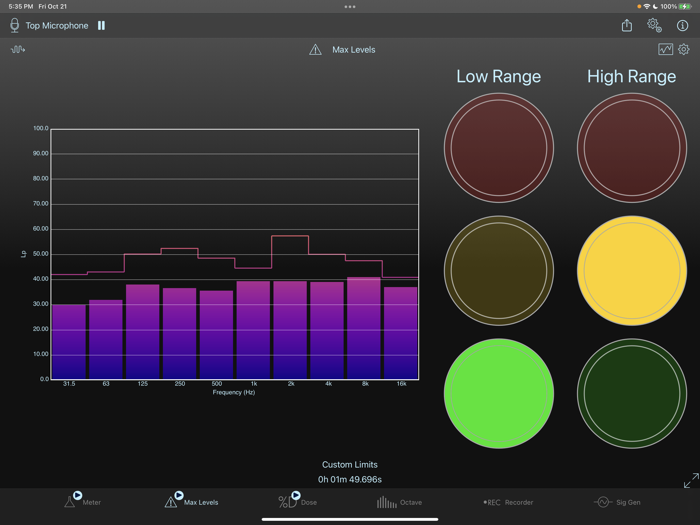Tap the three dots multitasking control
The image size is (700, 525).
[350, 7]
